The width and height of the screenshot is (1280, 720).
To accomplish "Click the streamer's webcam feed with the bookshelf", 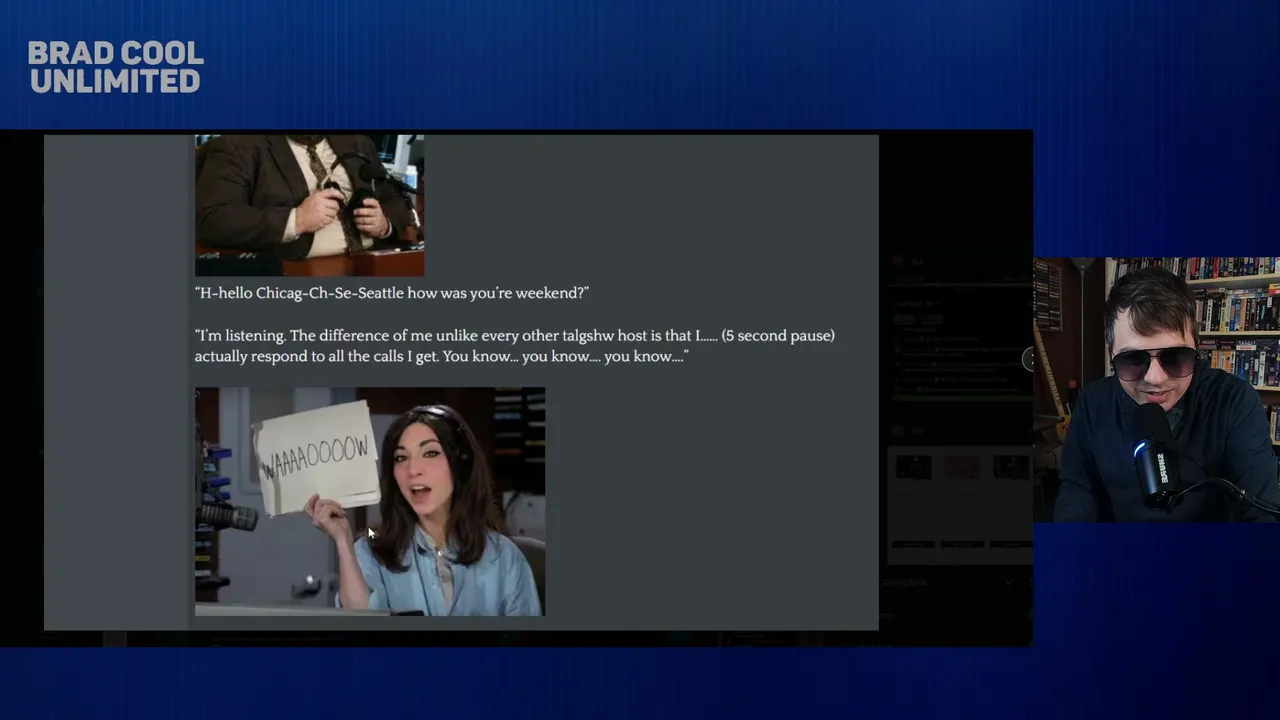I will [1156, 390].
